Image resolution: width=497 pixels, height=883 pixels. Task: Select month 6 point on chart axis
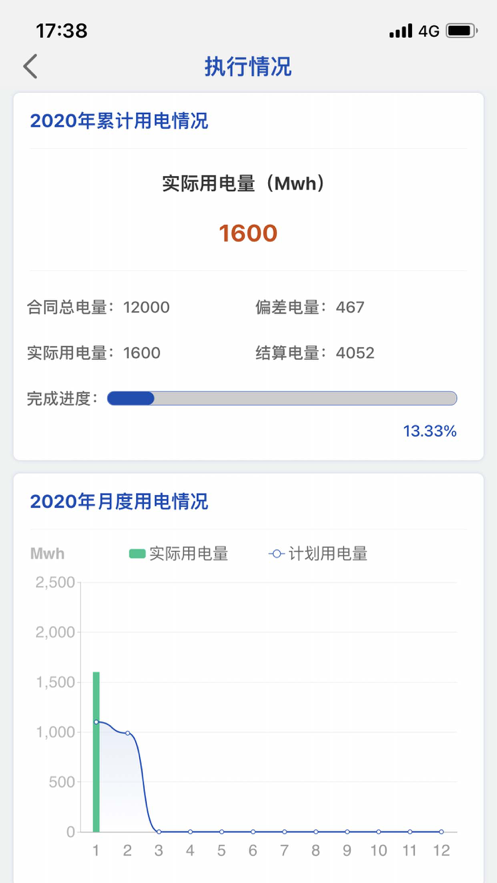click(253, 832)
